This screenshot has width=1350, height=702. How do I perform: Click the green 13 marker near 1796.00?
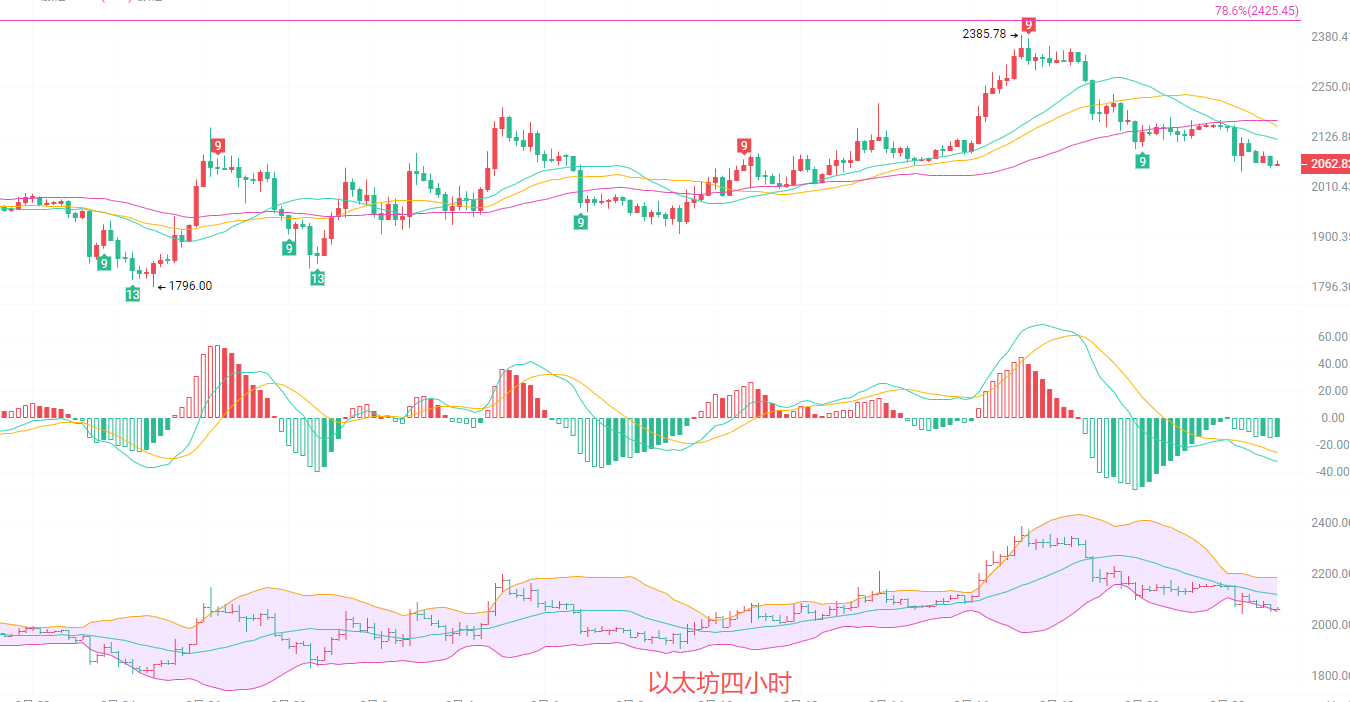[133, 293]
